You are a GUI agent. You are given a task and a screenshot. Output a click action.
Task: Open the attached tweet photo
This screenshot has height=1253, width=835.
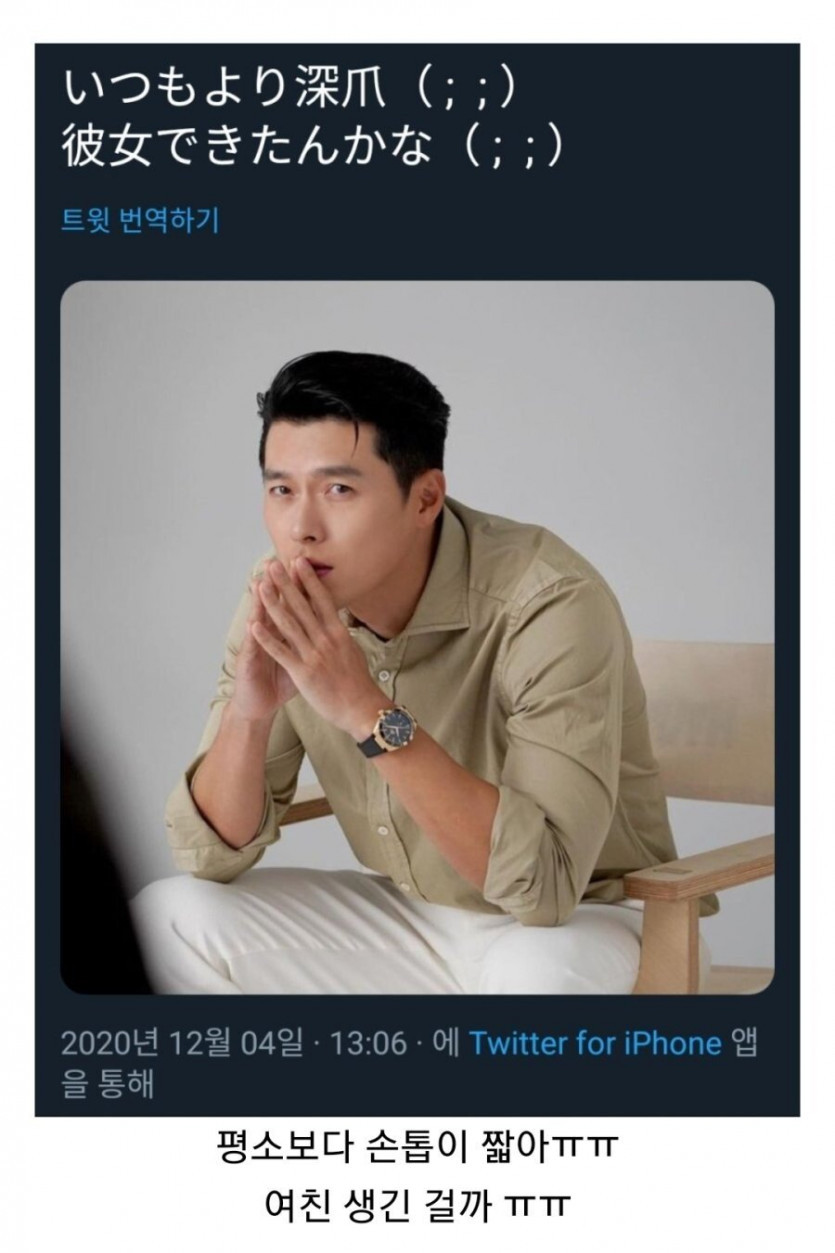click(x=417, y=637)
